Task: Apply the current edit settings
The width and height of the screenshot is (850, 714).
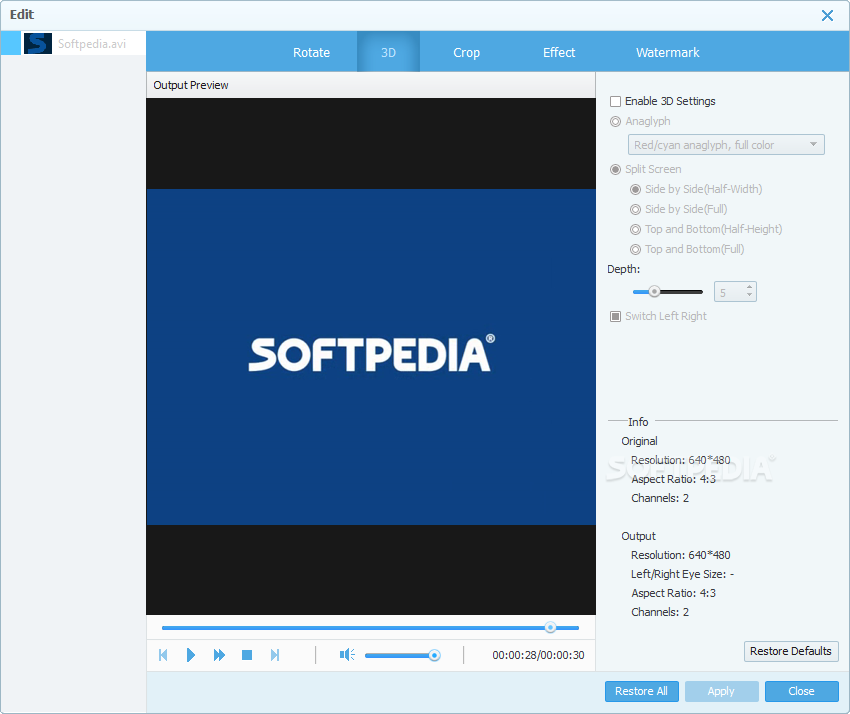Action: click(x=721, y=691)
